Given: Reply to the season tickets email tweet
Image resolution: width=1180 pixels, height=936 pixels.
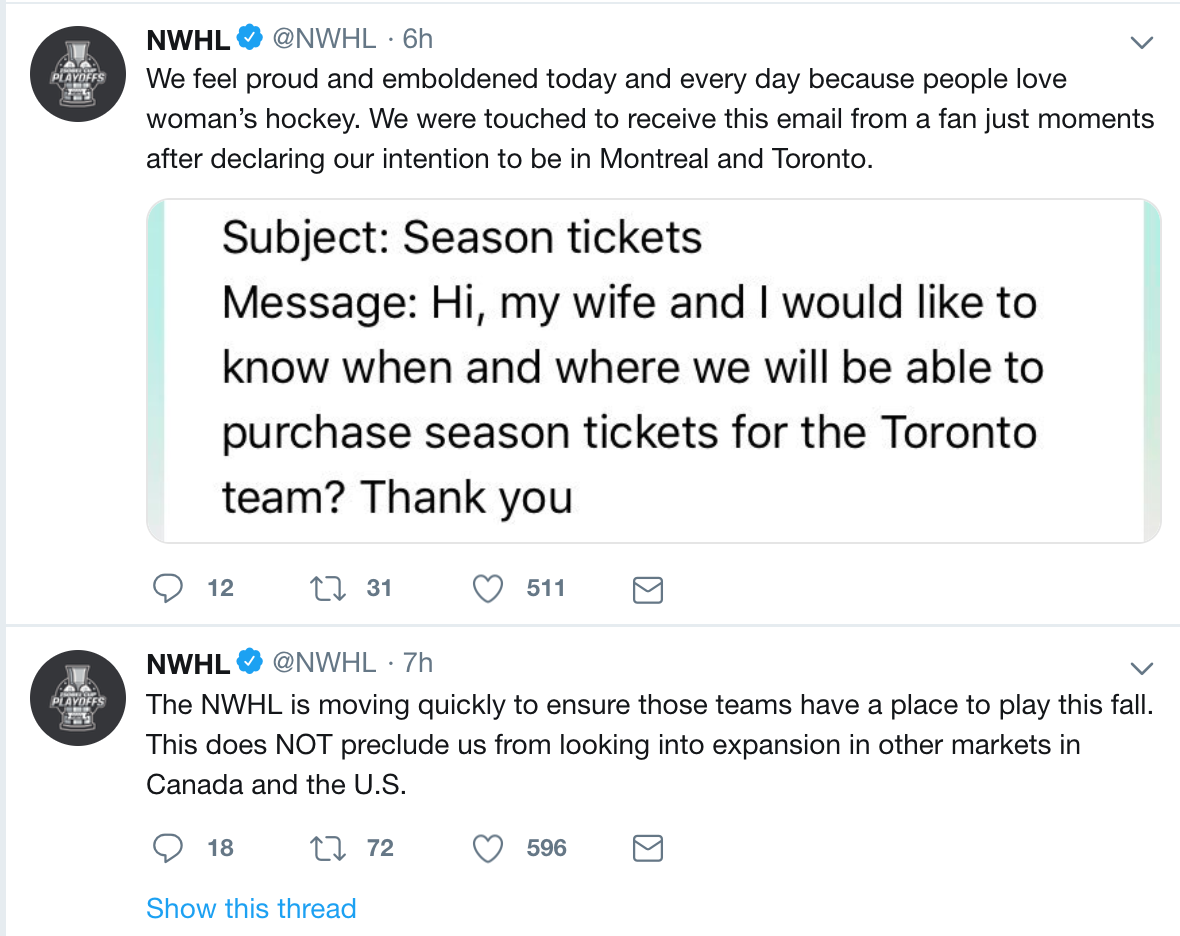Looking at the screenshot, I should click(x=166, y=589).
